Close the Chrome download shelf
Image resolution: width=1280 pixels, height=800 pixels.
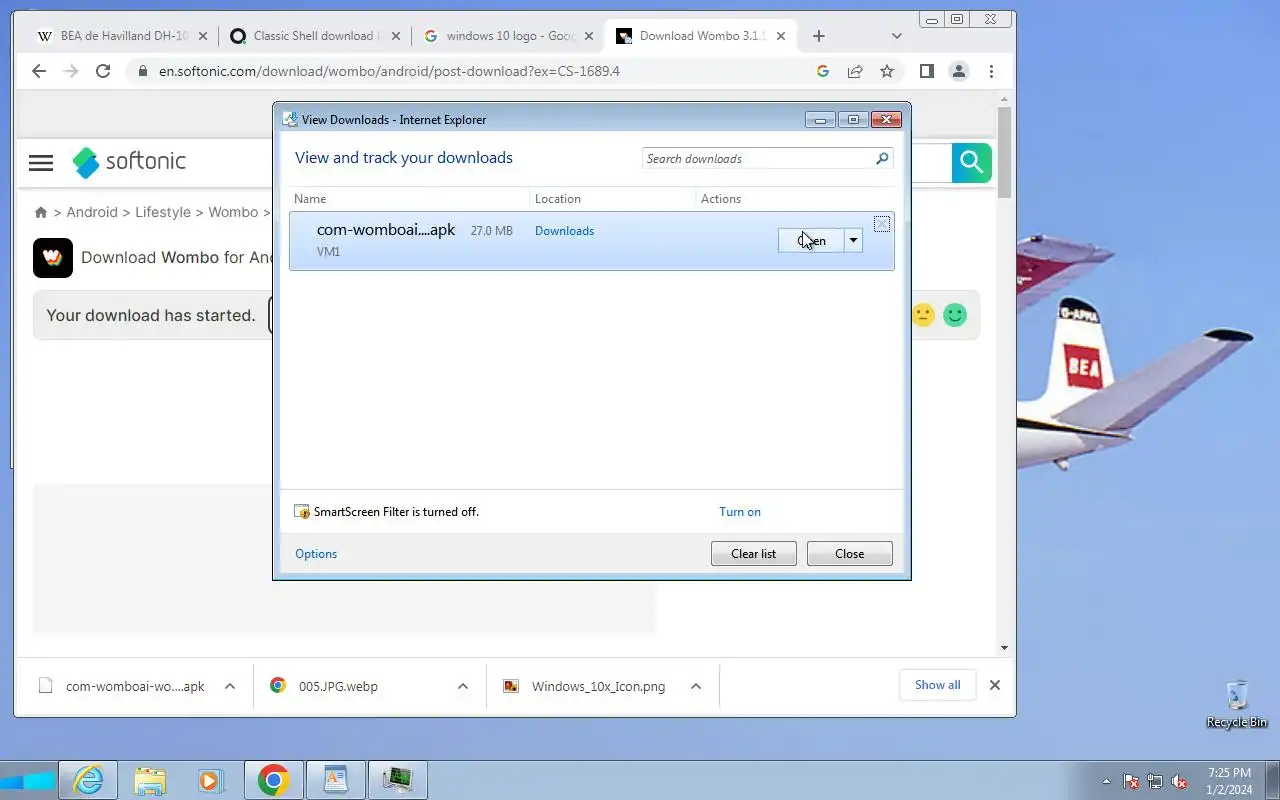click(x=995, y=685)
